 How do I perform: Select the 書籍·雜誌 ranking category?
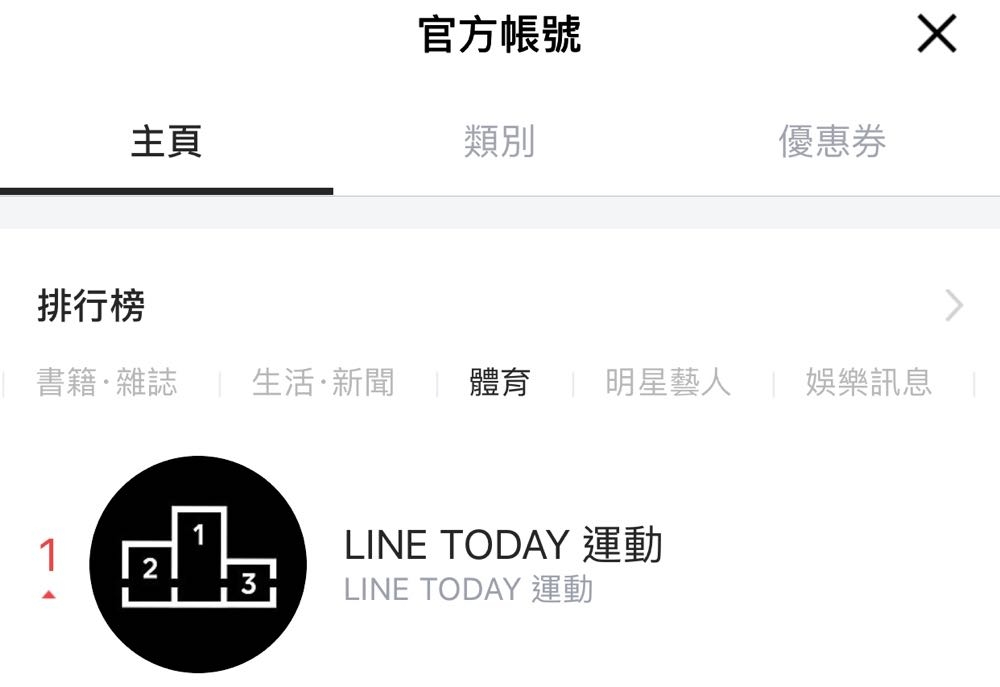coord(107,383)
